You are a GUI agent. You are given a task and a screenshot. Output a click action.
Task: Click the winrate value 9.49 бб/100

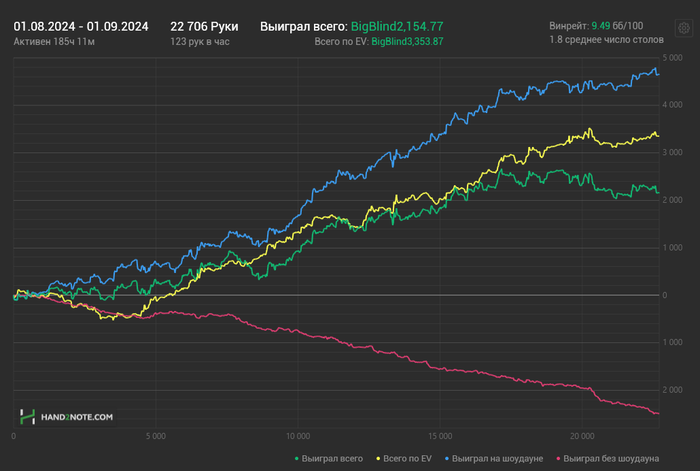617,26
